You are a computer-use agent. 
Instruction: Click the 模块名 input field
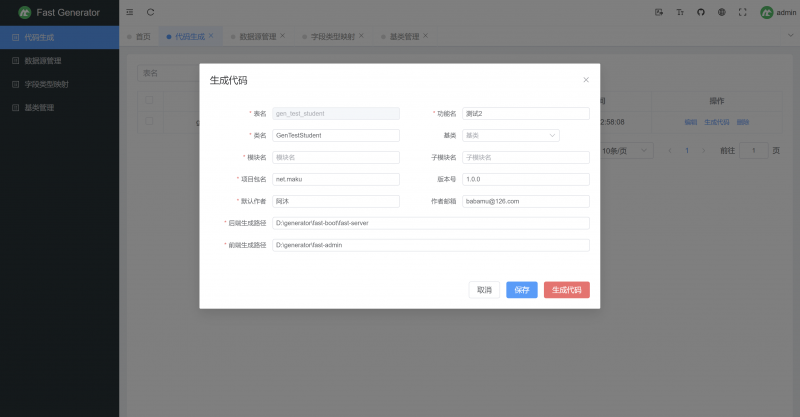coord(336,157)
